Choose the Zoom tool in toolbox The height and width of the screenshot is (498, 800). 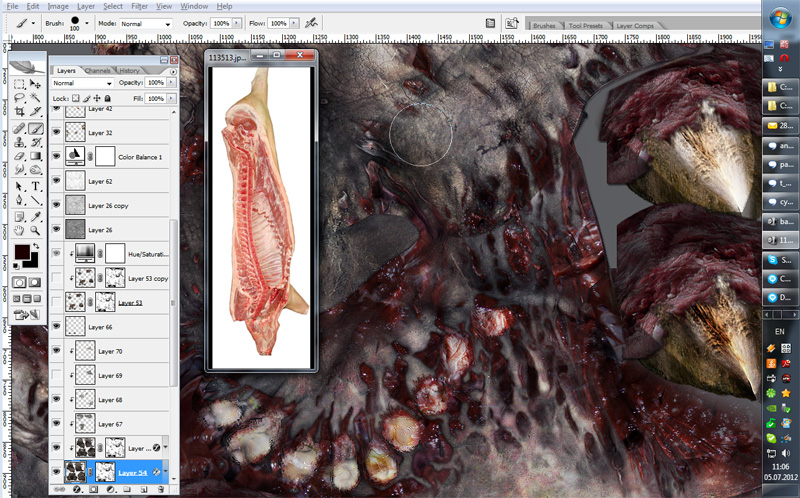(x=36, y=230)
